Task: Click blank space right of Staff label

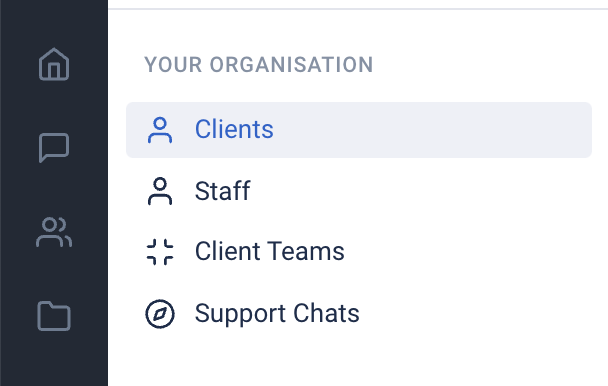Action: 421,191
